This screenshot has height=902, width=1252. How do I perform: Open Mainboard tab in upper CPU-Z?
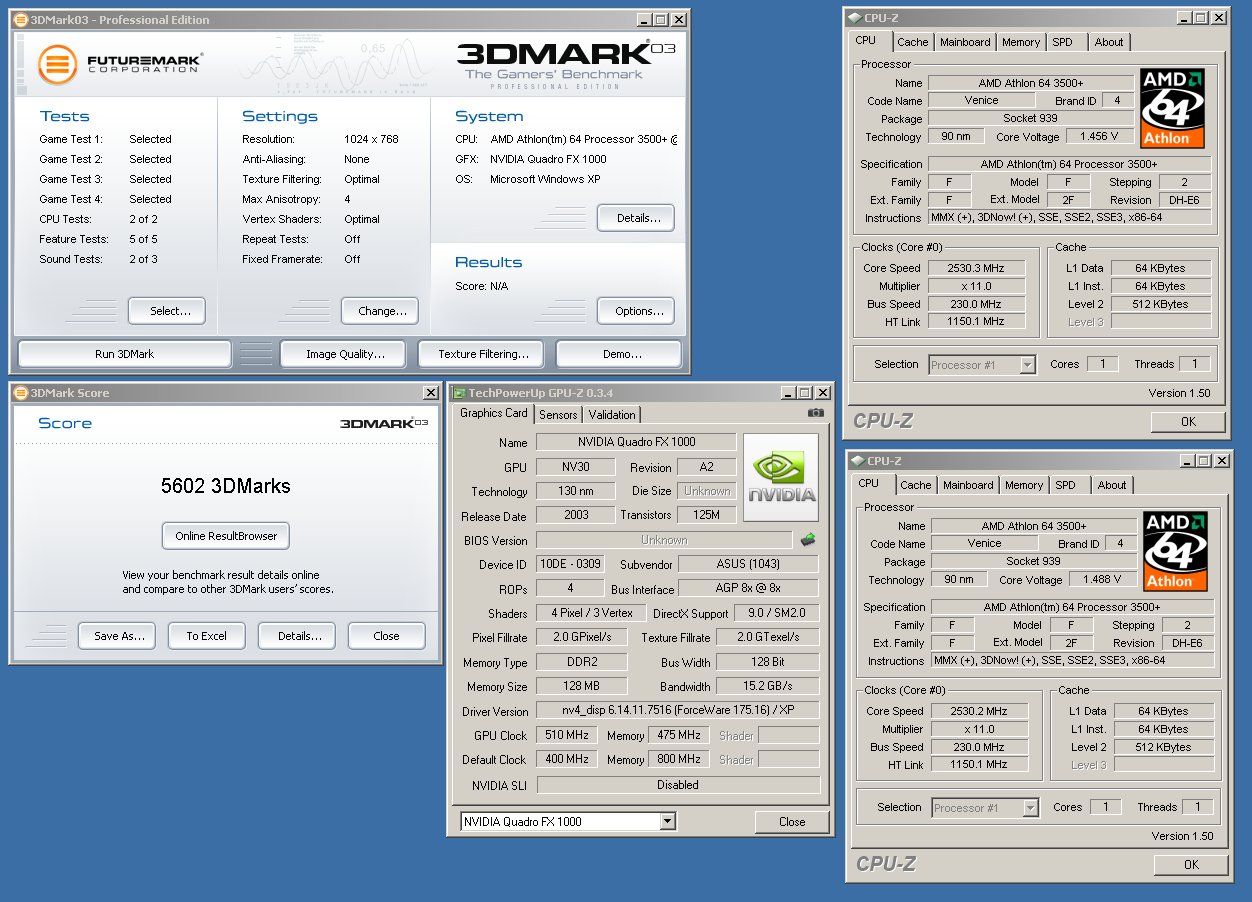[x=965, y=42]
